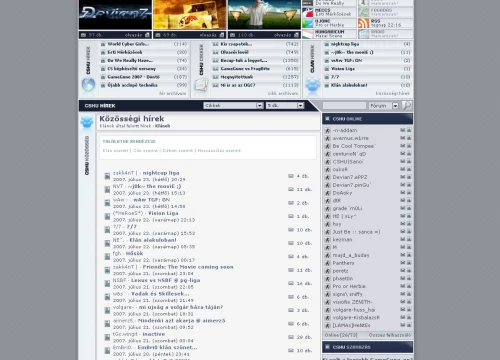The height and width of the screenshot is (360, 500).
Task: Click the profile picture icon for 'Devian7.aPPZ'
Action: click(409, 177)
